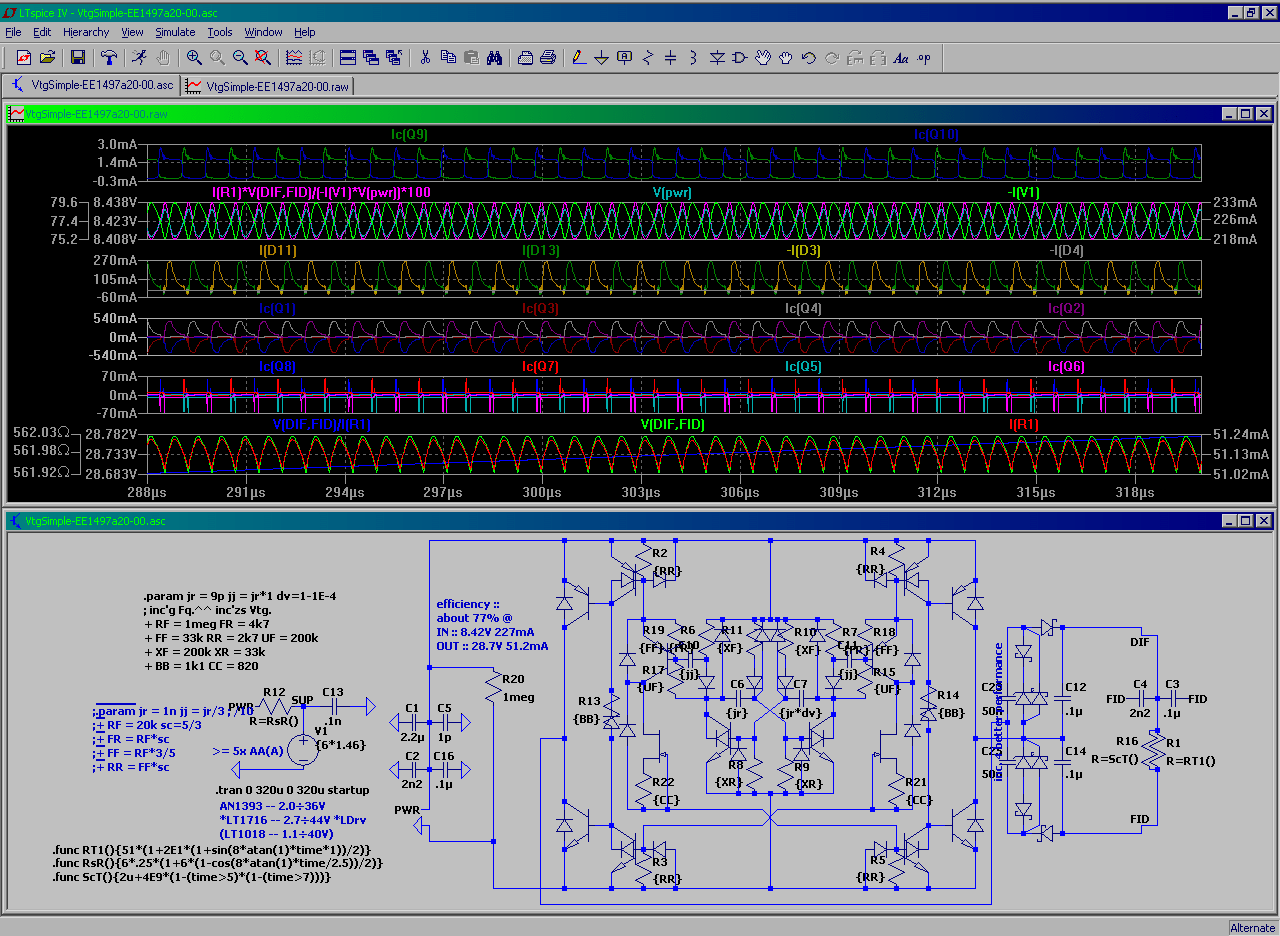Select the Capacitor tool in the toolbar
The height and width of the screenshot is (936, 1280).
671,58
